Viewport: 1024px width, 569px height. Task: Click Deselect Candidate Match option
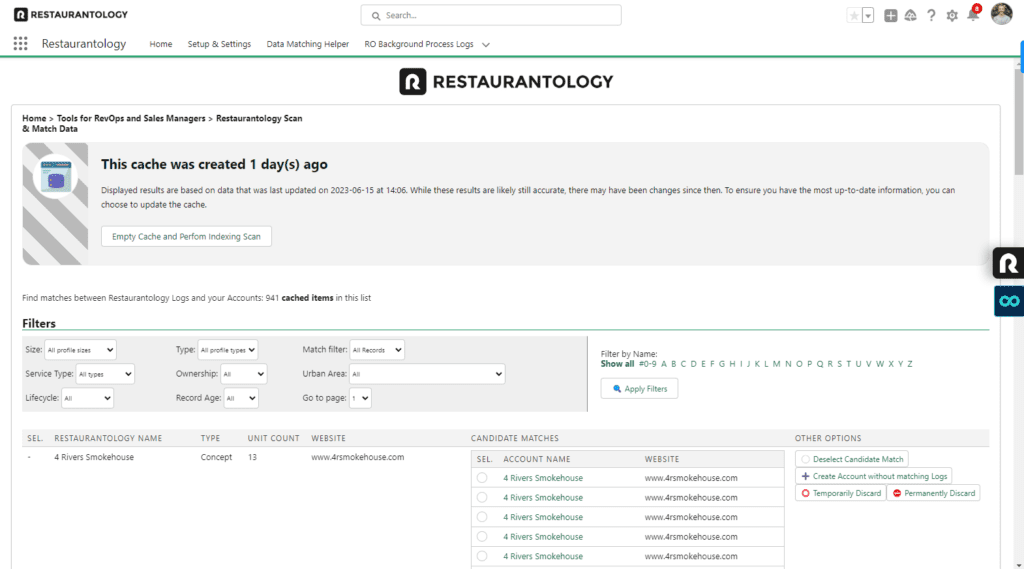[852, 459]
